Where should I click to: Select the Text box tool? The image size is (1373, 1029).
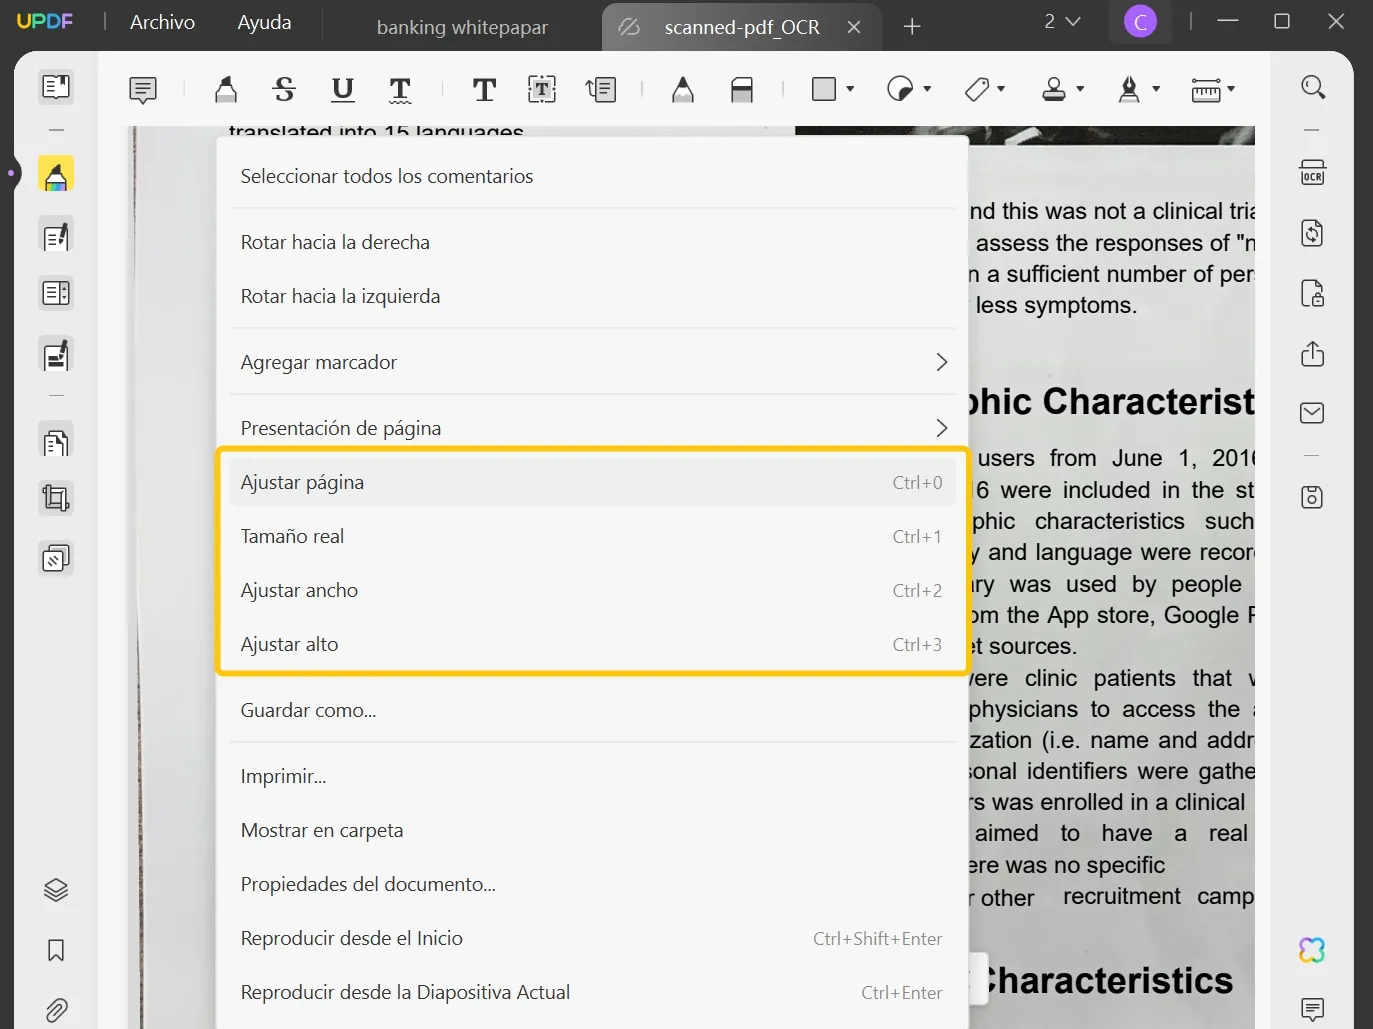(542, 90)
